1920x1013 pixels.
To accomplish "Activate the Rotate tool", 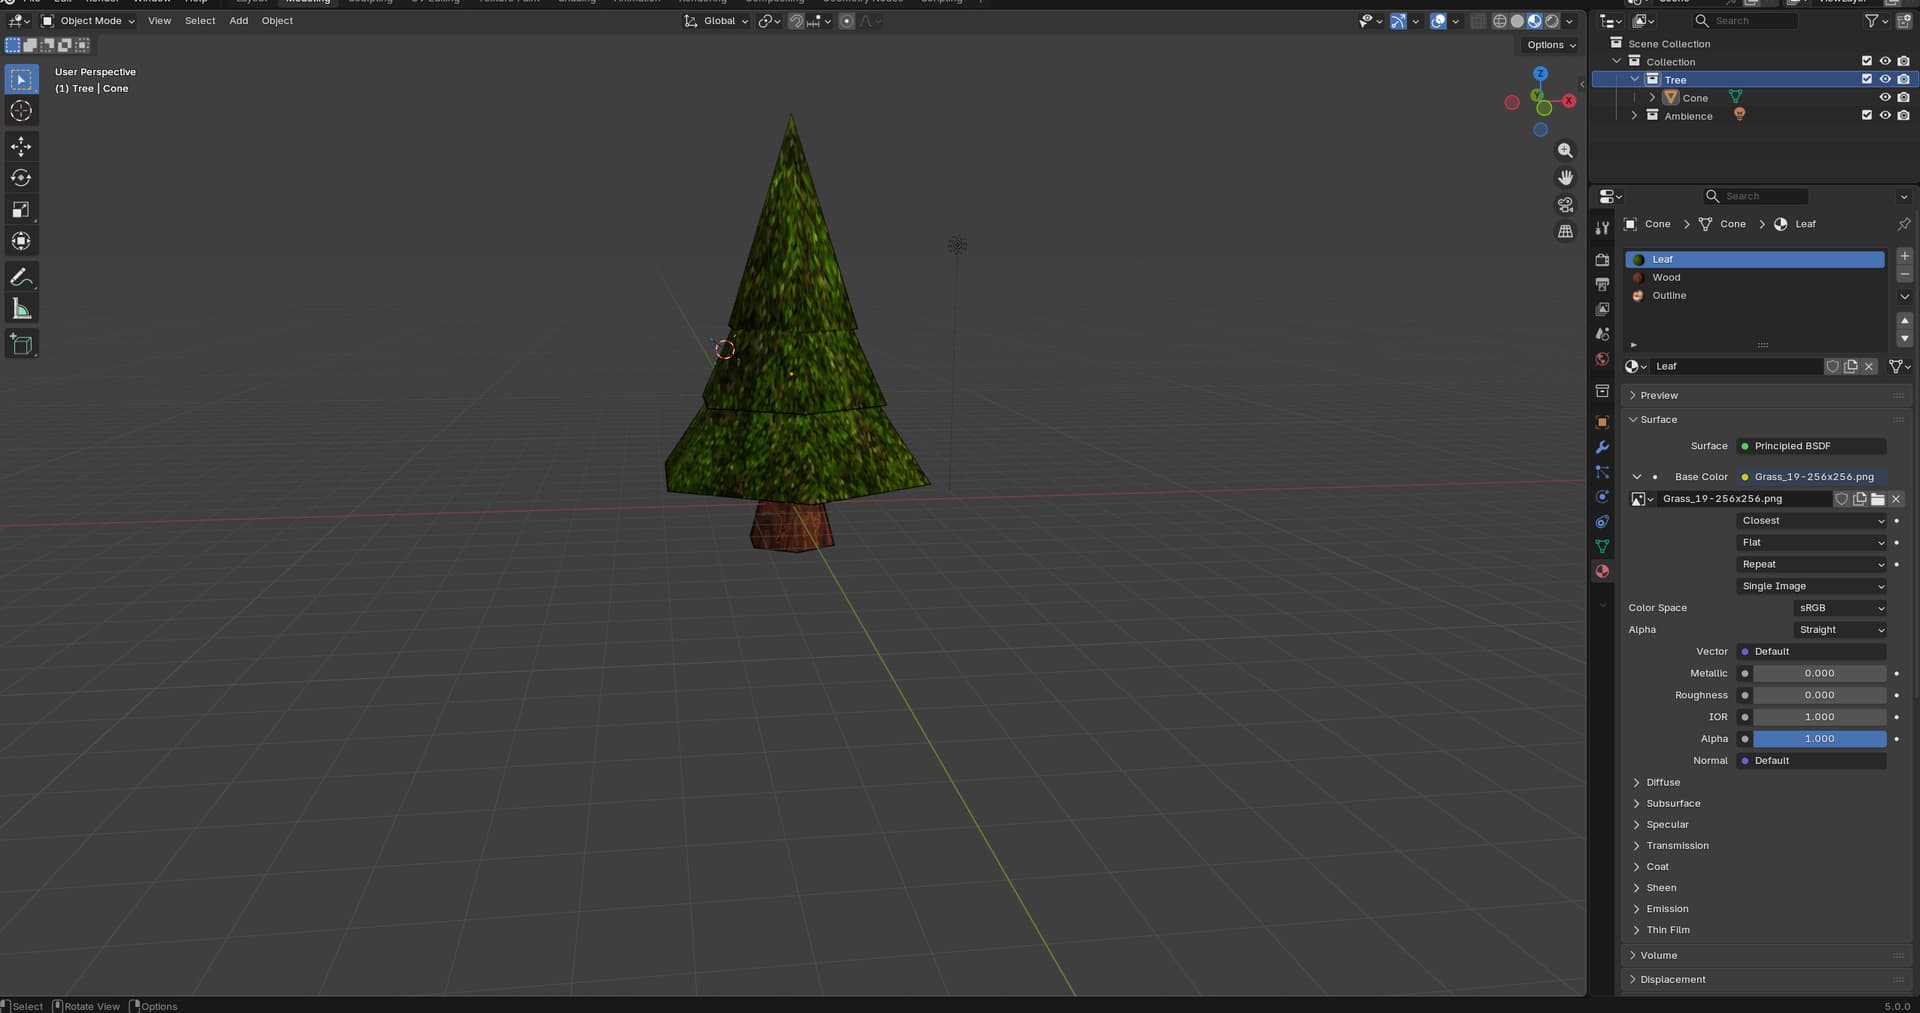I will pyautogui.click(x=21, y=178).
